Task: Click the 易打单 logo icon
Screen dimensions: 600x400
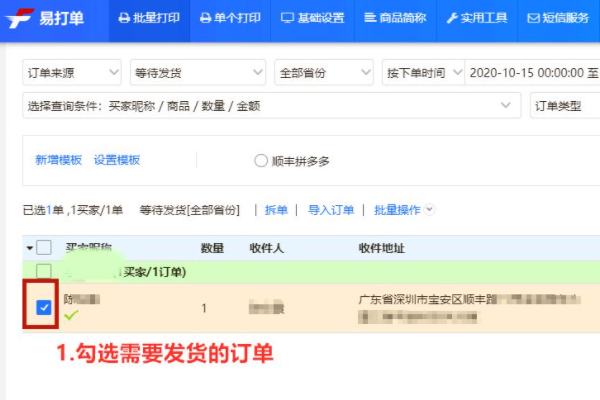Action: [x=20, y=18]
